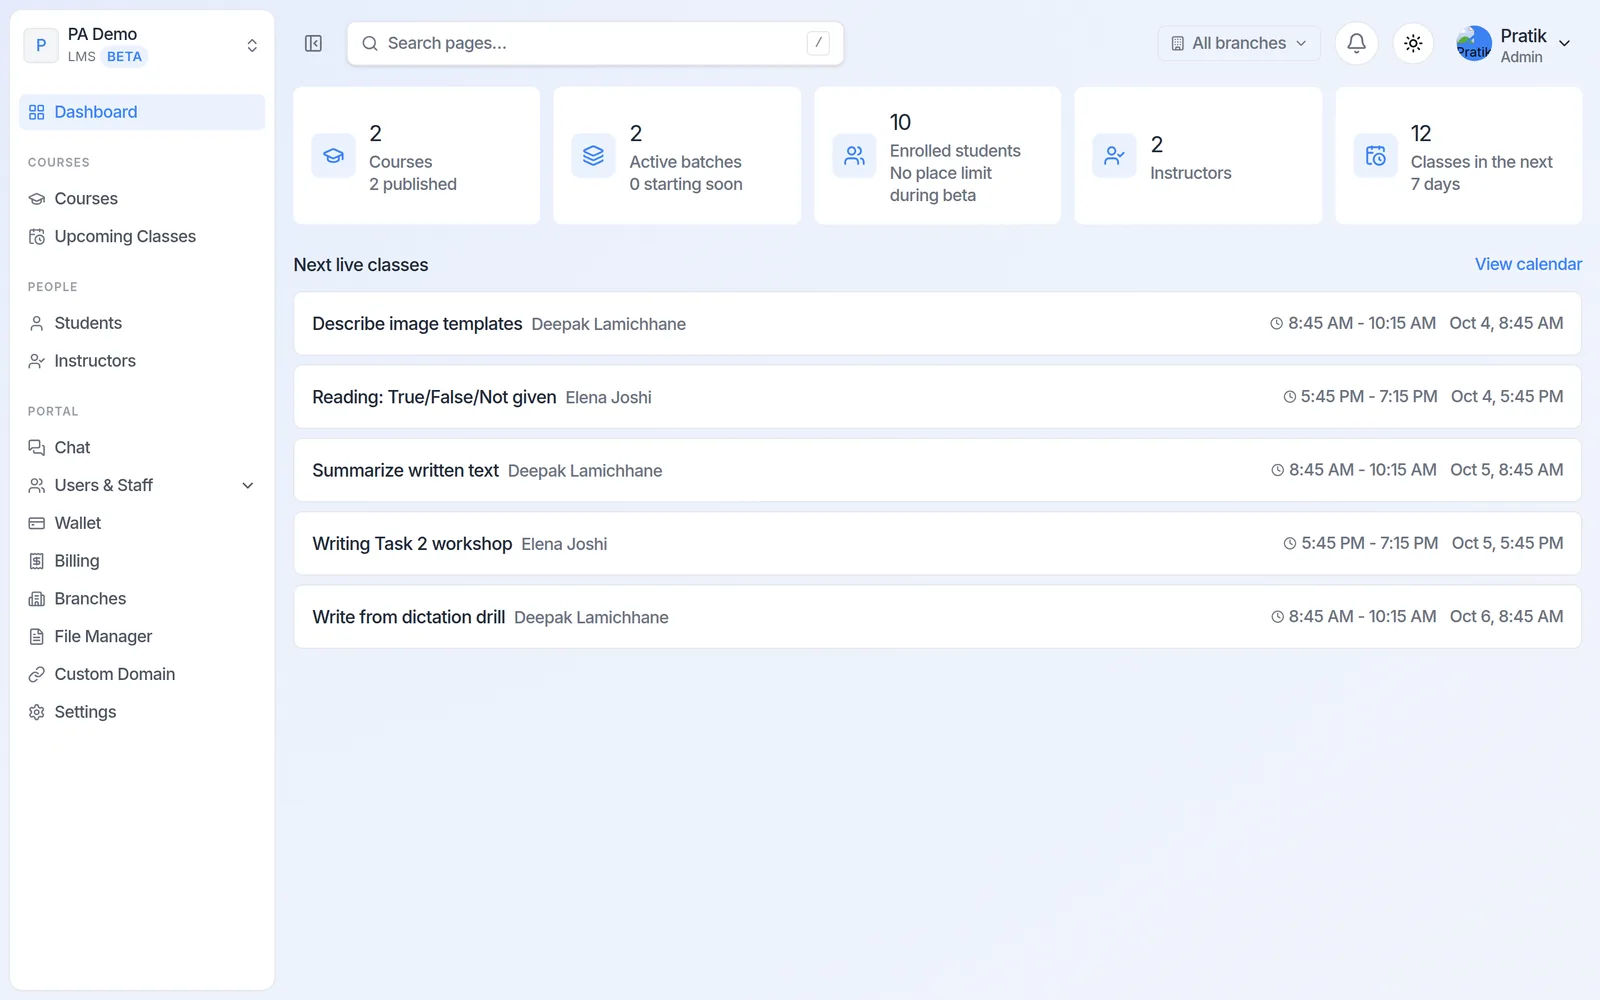Focus the Search pages input
This screenshot has width=1600, height=1000.
(595, 43)
